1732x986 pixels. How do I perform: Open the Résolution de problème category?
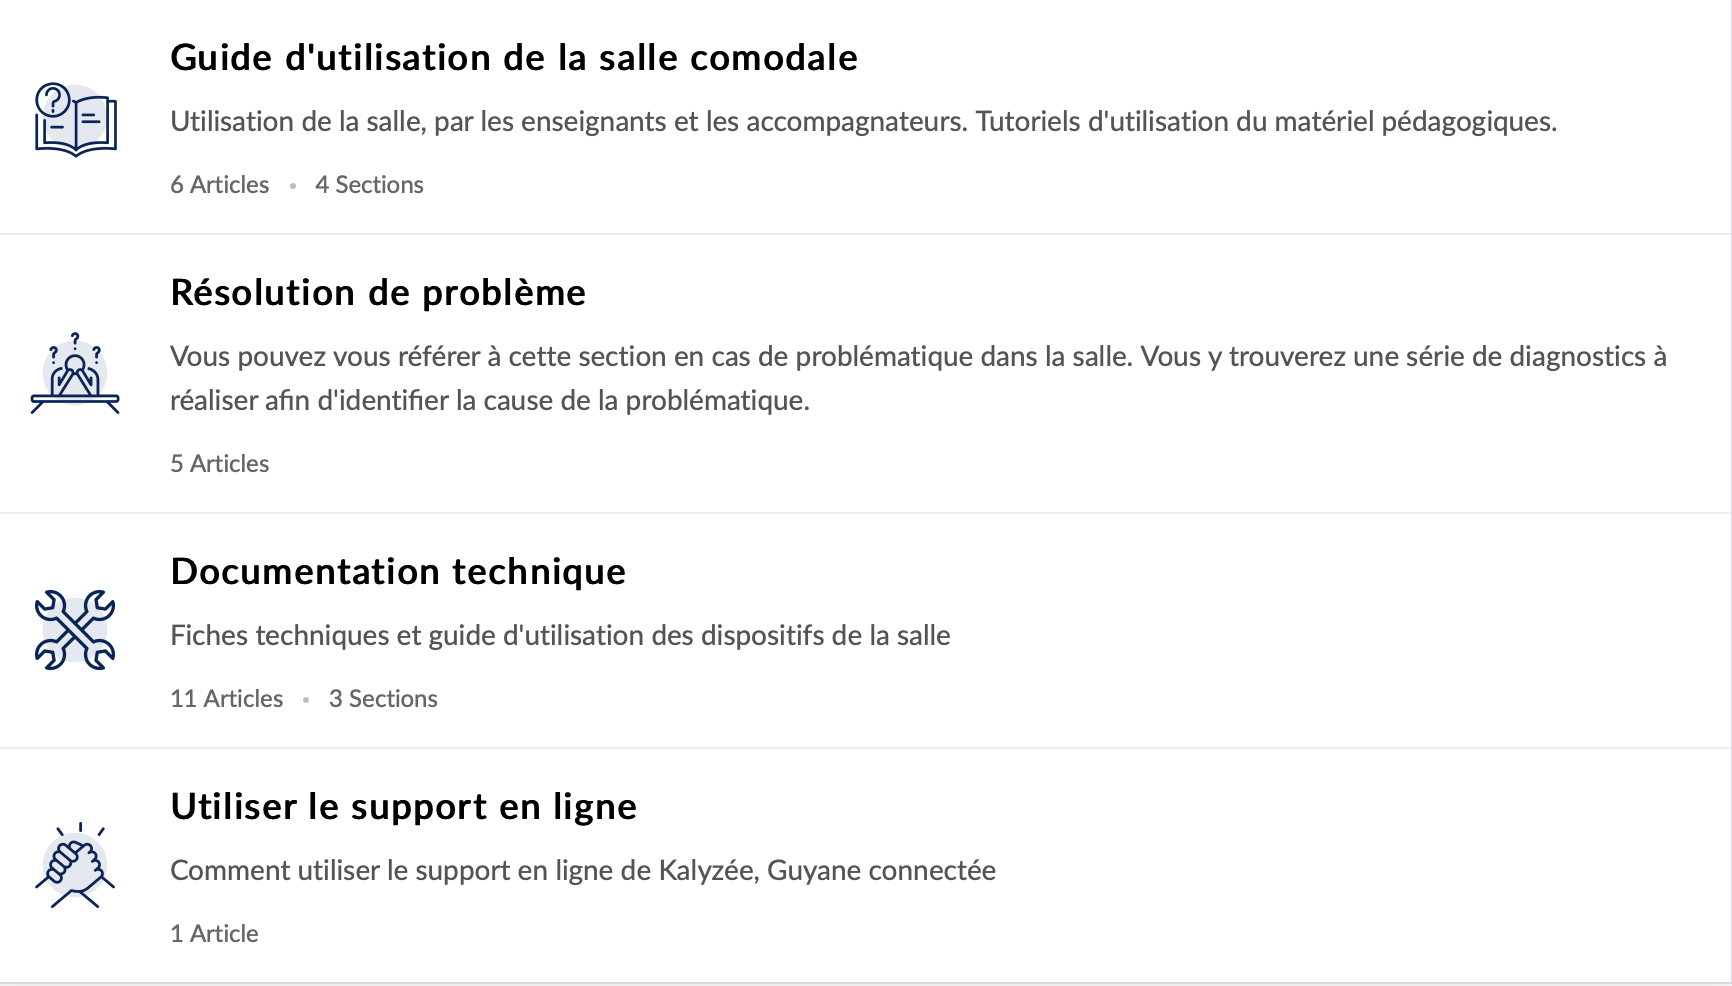[x=378, y=293]
